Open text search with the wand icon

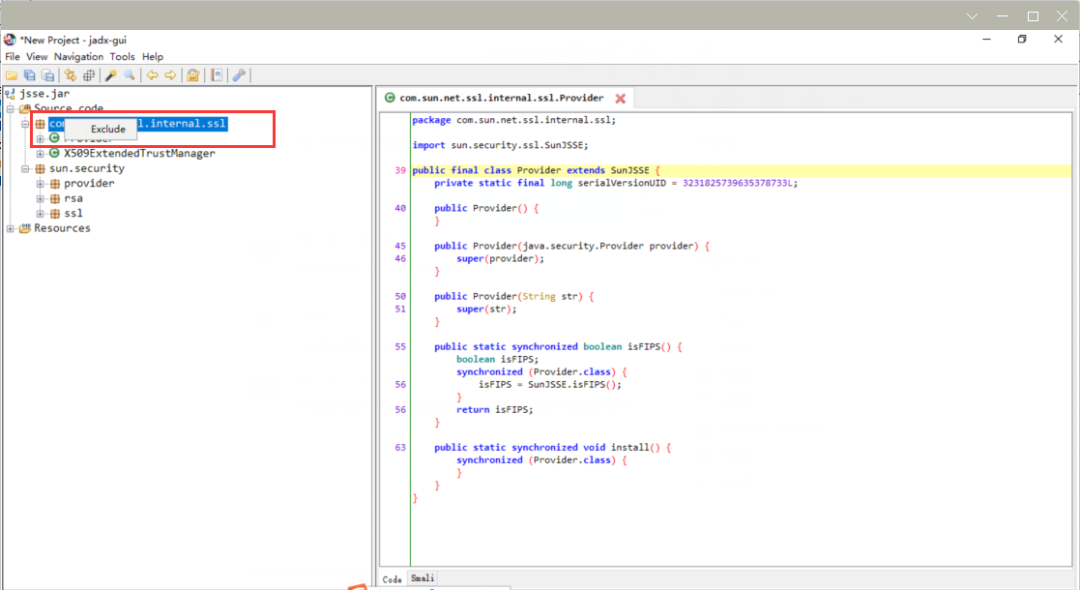[111, 75]
